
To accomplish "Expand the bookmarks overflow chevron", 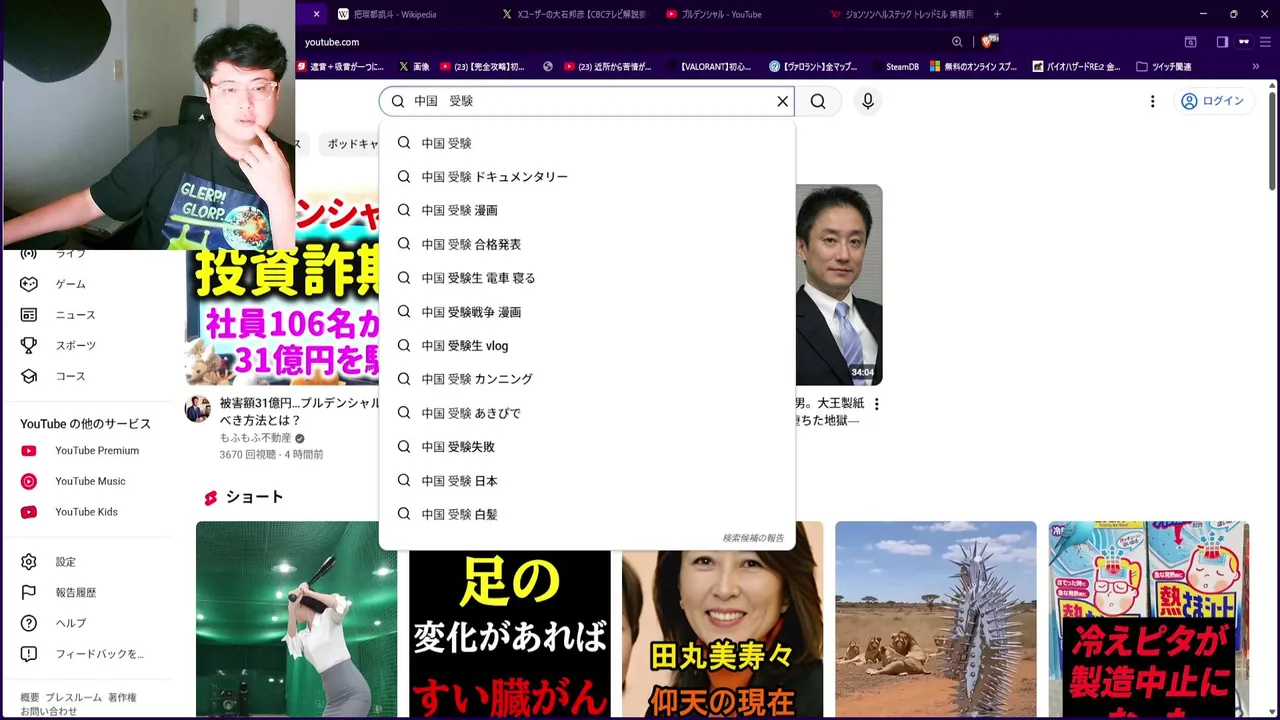I will [1255, 67].
